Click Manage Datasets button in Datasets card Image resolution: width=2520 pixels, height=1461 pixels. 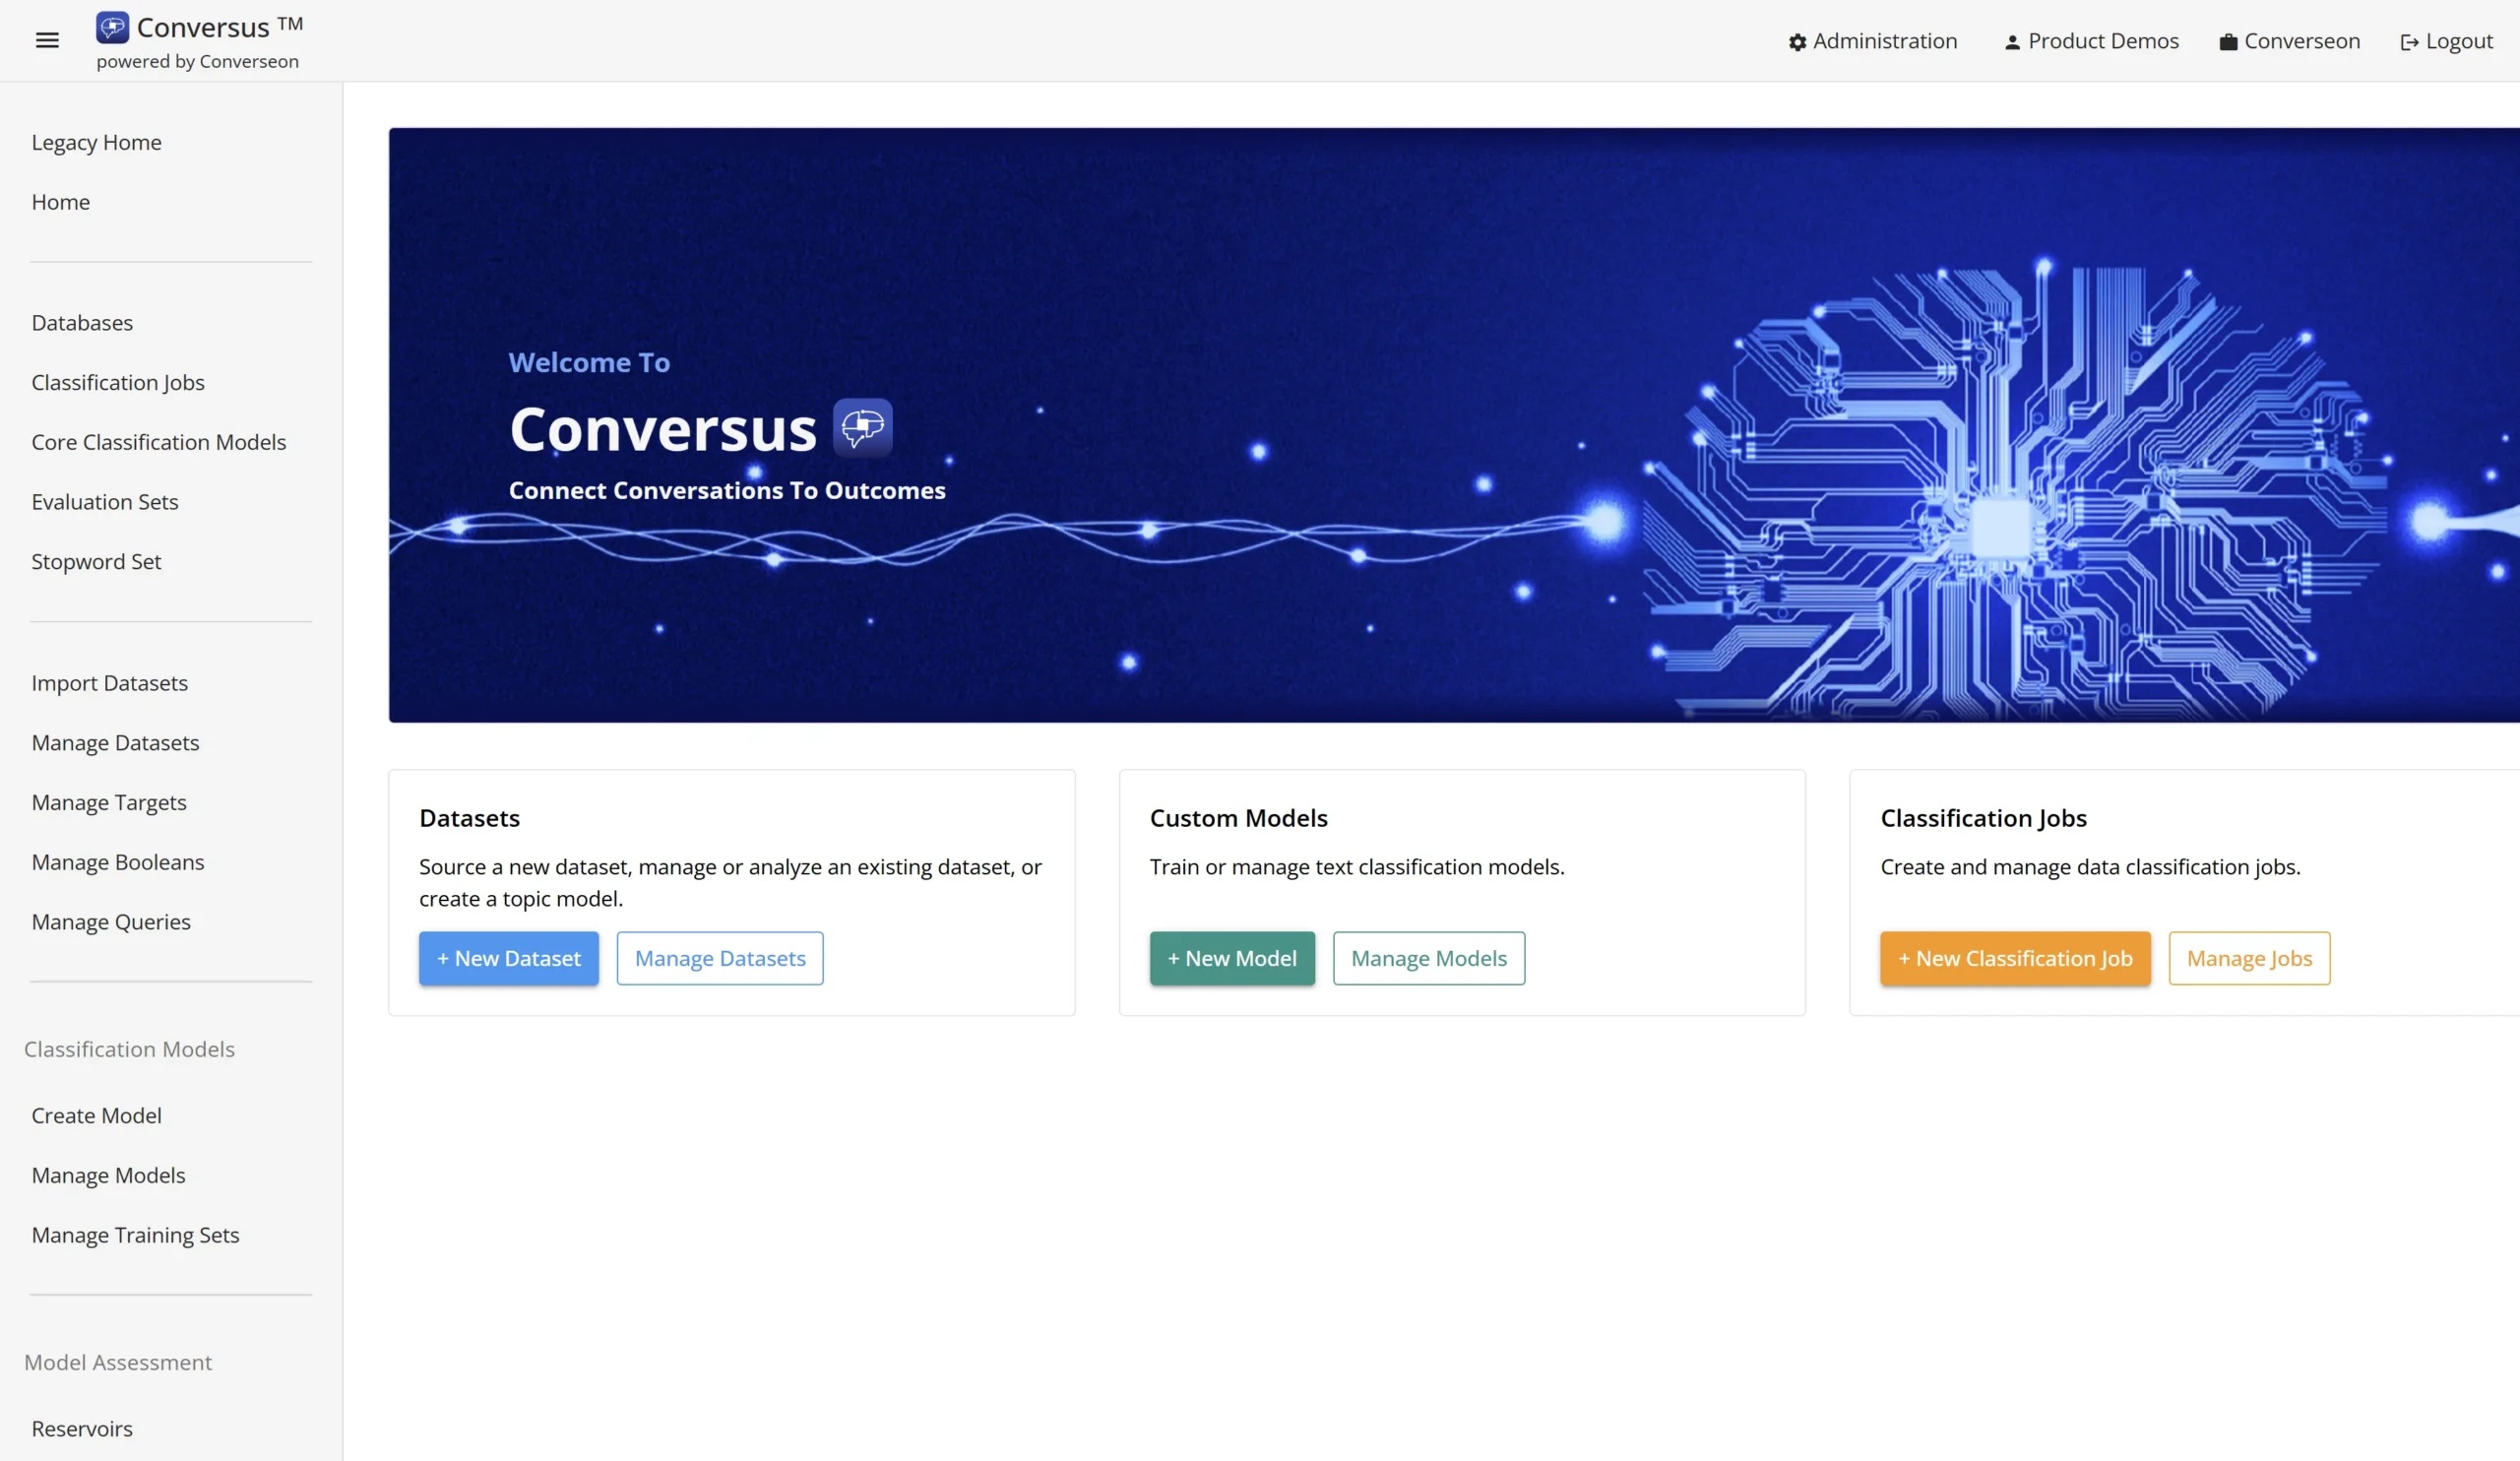coord(720,958)
